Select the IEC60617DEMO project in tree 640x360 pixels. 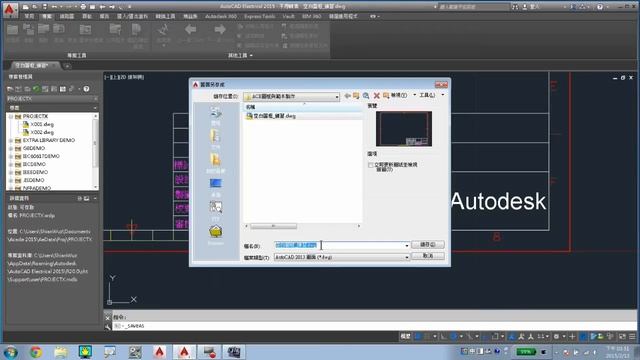click(41, 156)
